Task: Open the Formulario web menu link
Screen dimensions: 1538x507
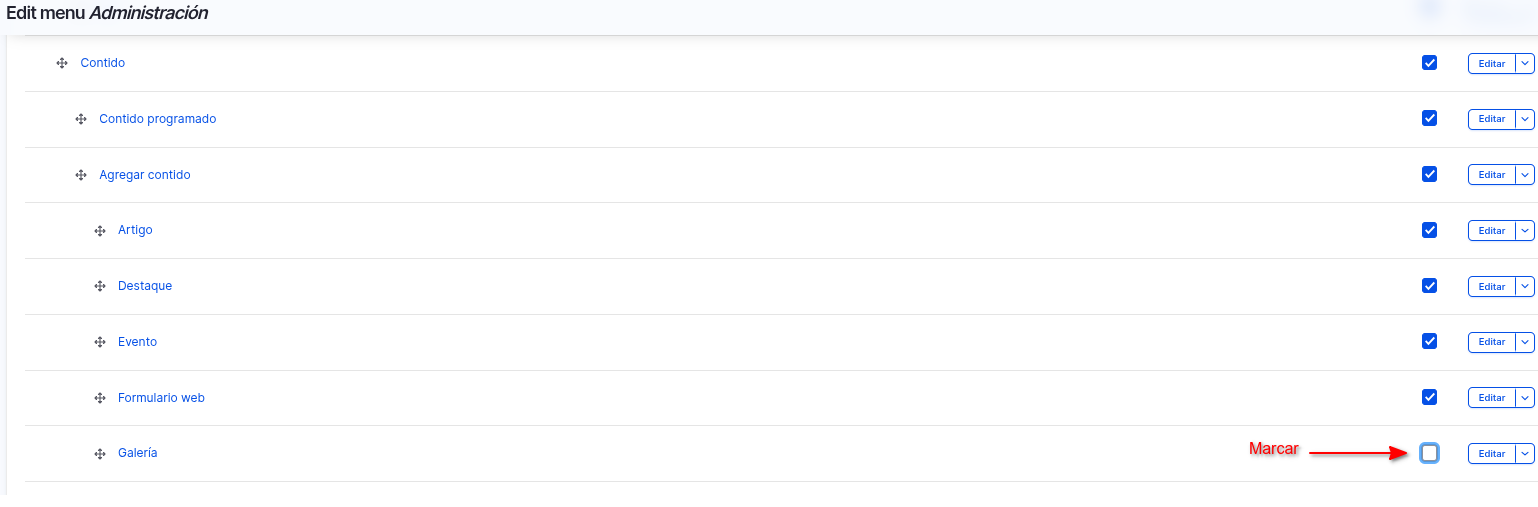Action: (161, 398)
